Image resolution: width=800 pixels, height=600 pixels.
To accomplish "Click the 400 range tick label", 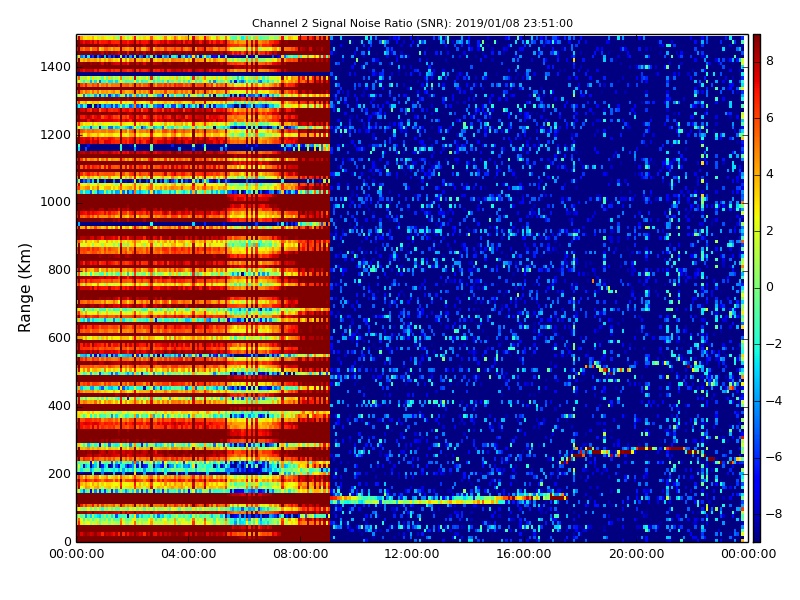I will pos(59,406).
